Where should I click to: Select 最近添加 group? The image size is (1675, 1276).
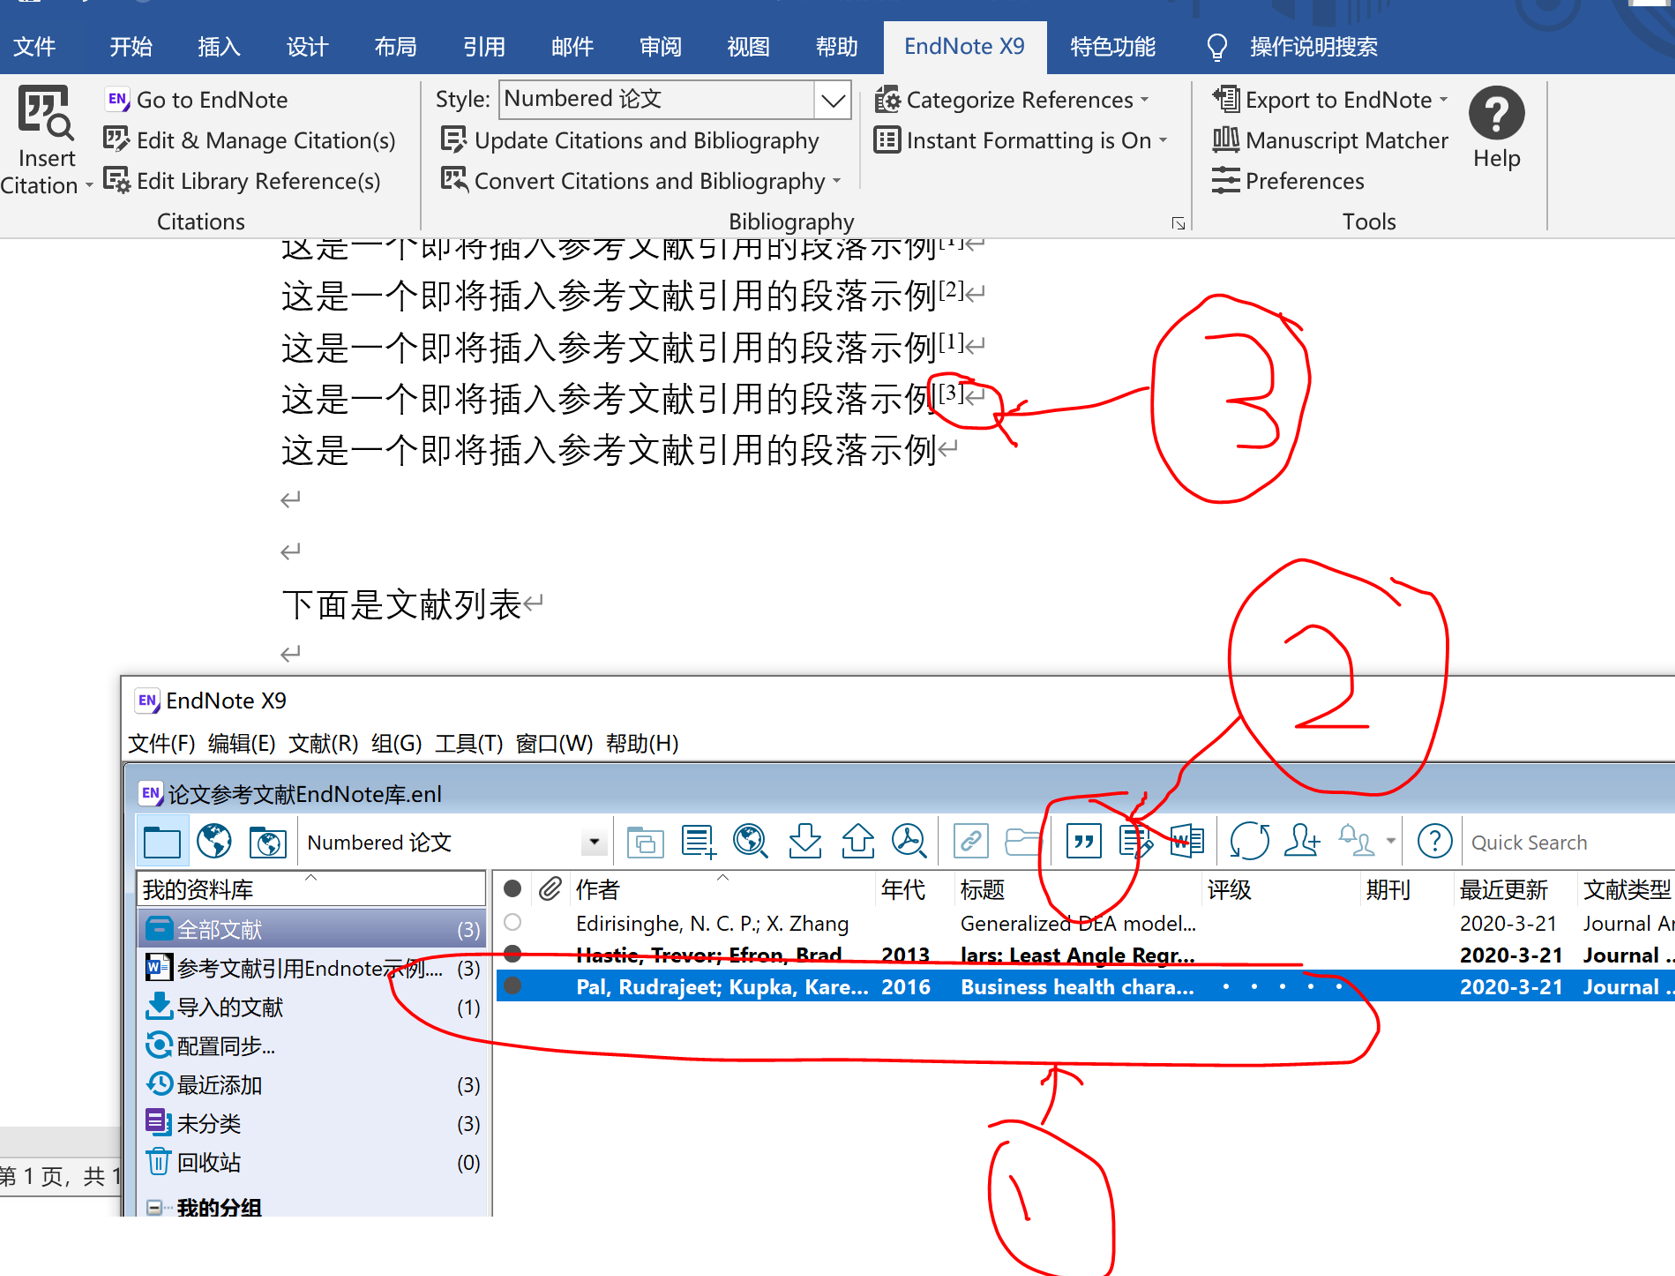312,1085
